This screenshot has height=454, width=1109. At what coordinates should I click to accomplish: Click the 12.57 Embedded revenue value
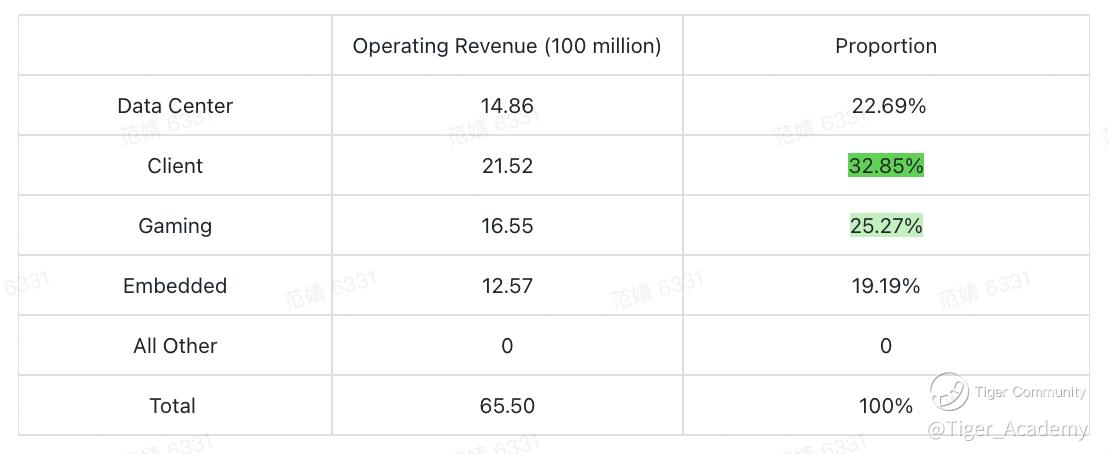(506, 286)
